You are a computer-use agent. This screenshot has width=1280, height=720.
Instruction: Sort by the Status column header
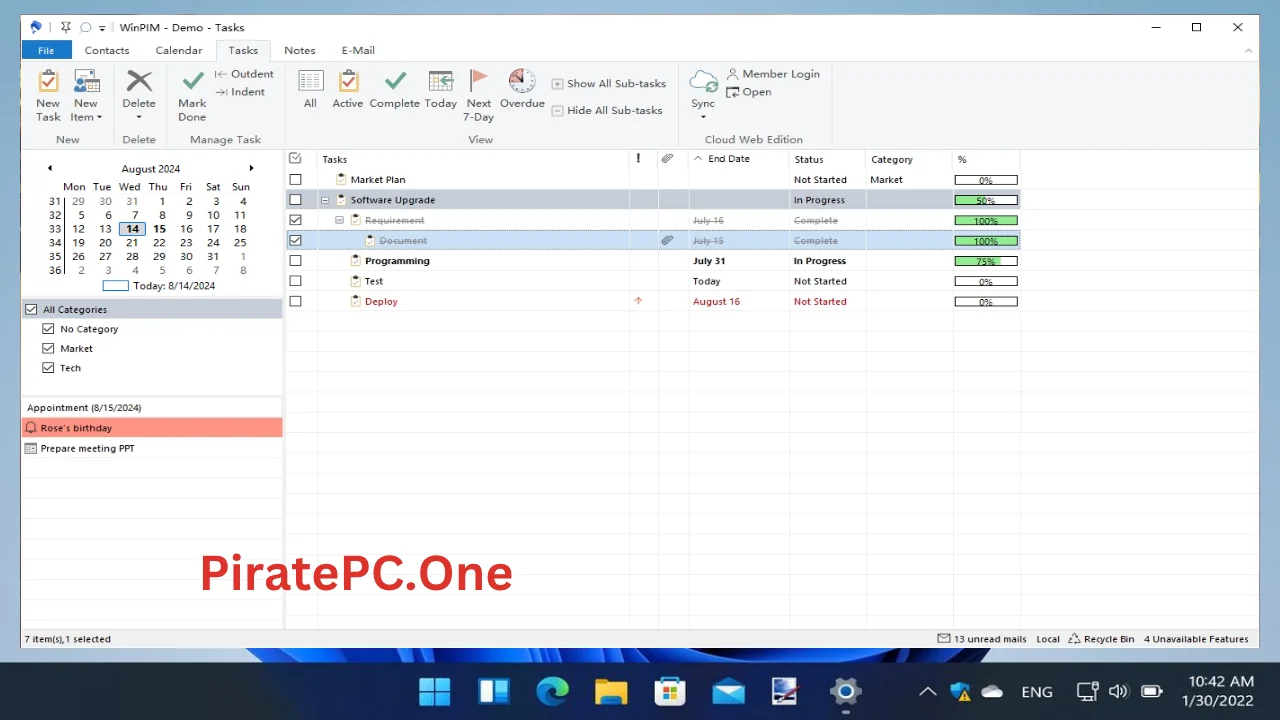pos(826,159)
